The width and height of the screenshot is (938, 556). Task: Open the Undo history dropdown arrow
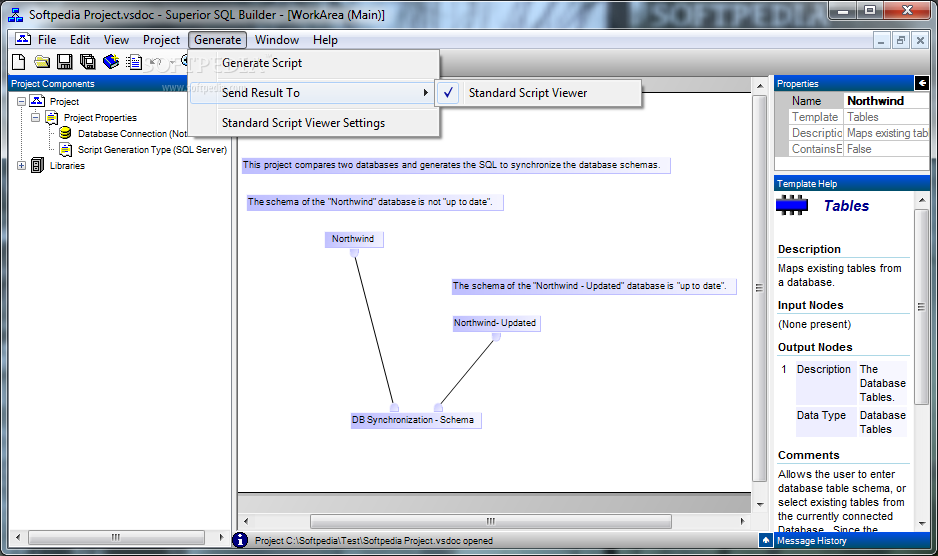tap(172, 62)
